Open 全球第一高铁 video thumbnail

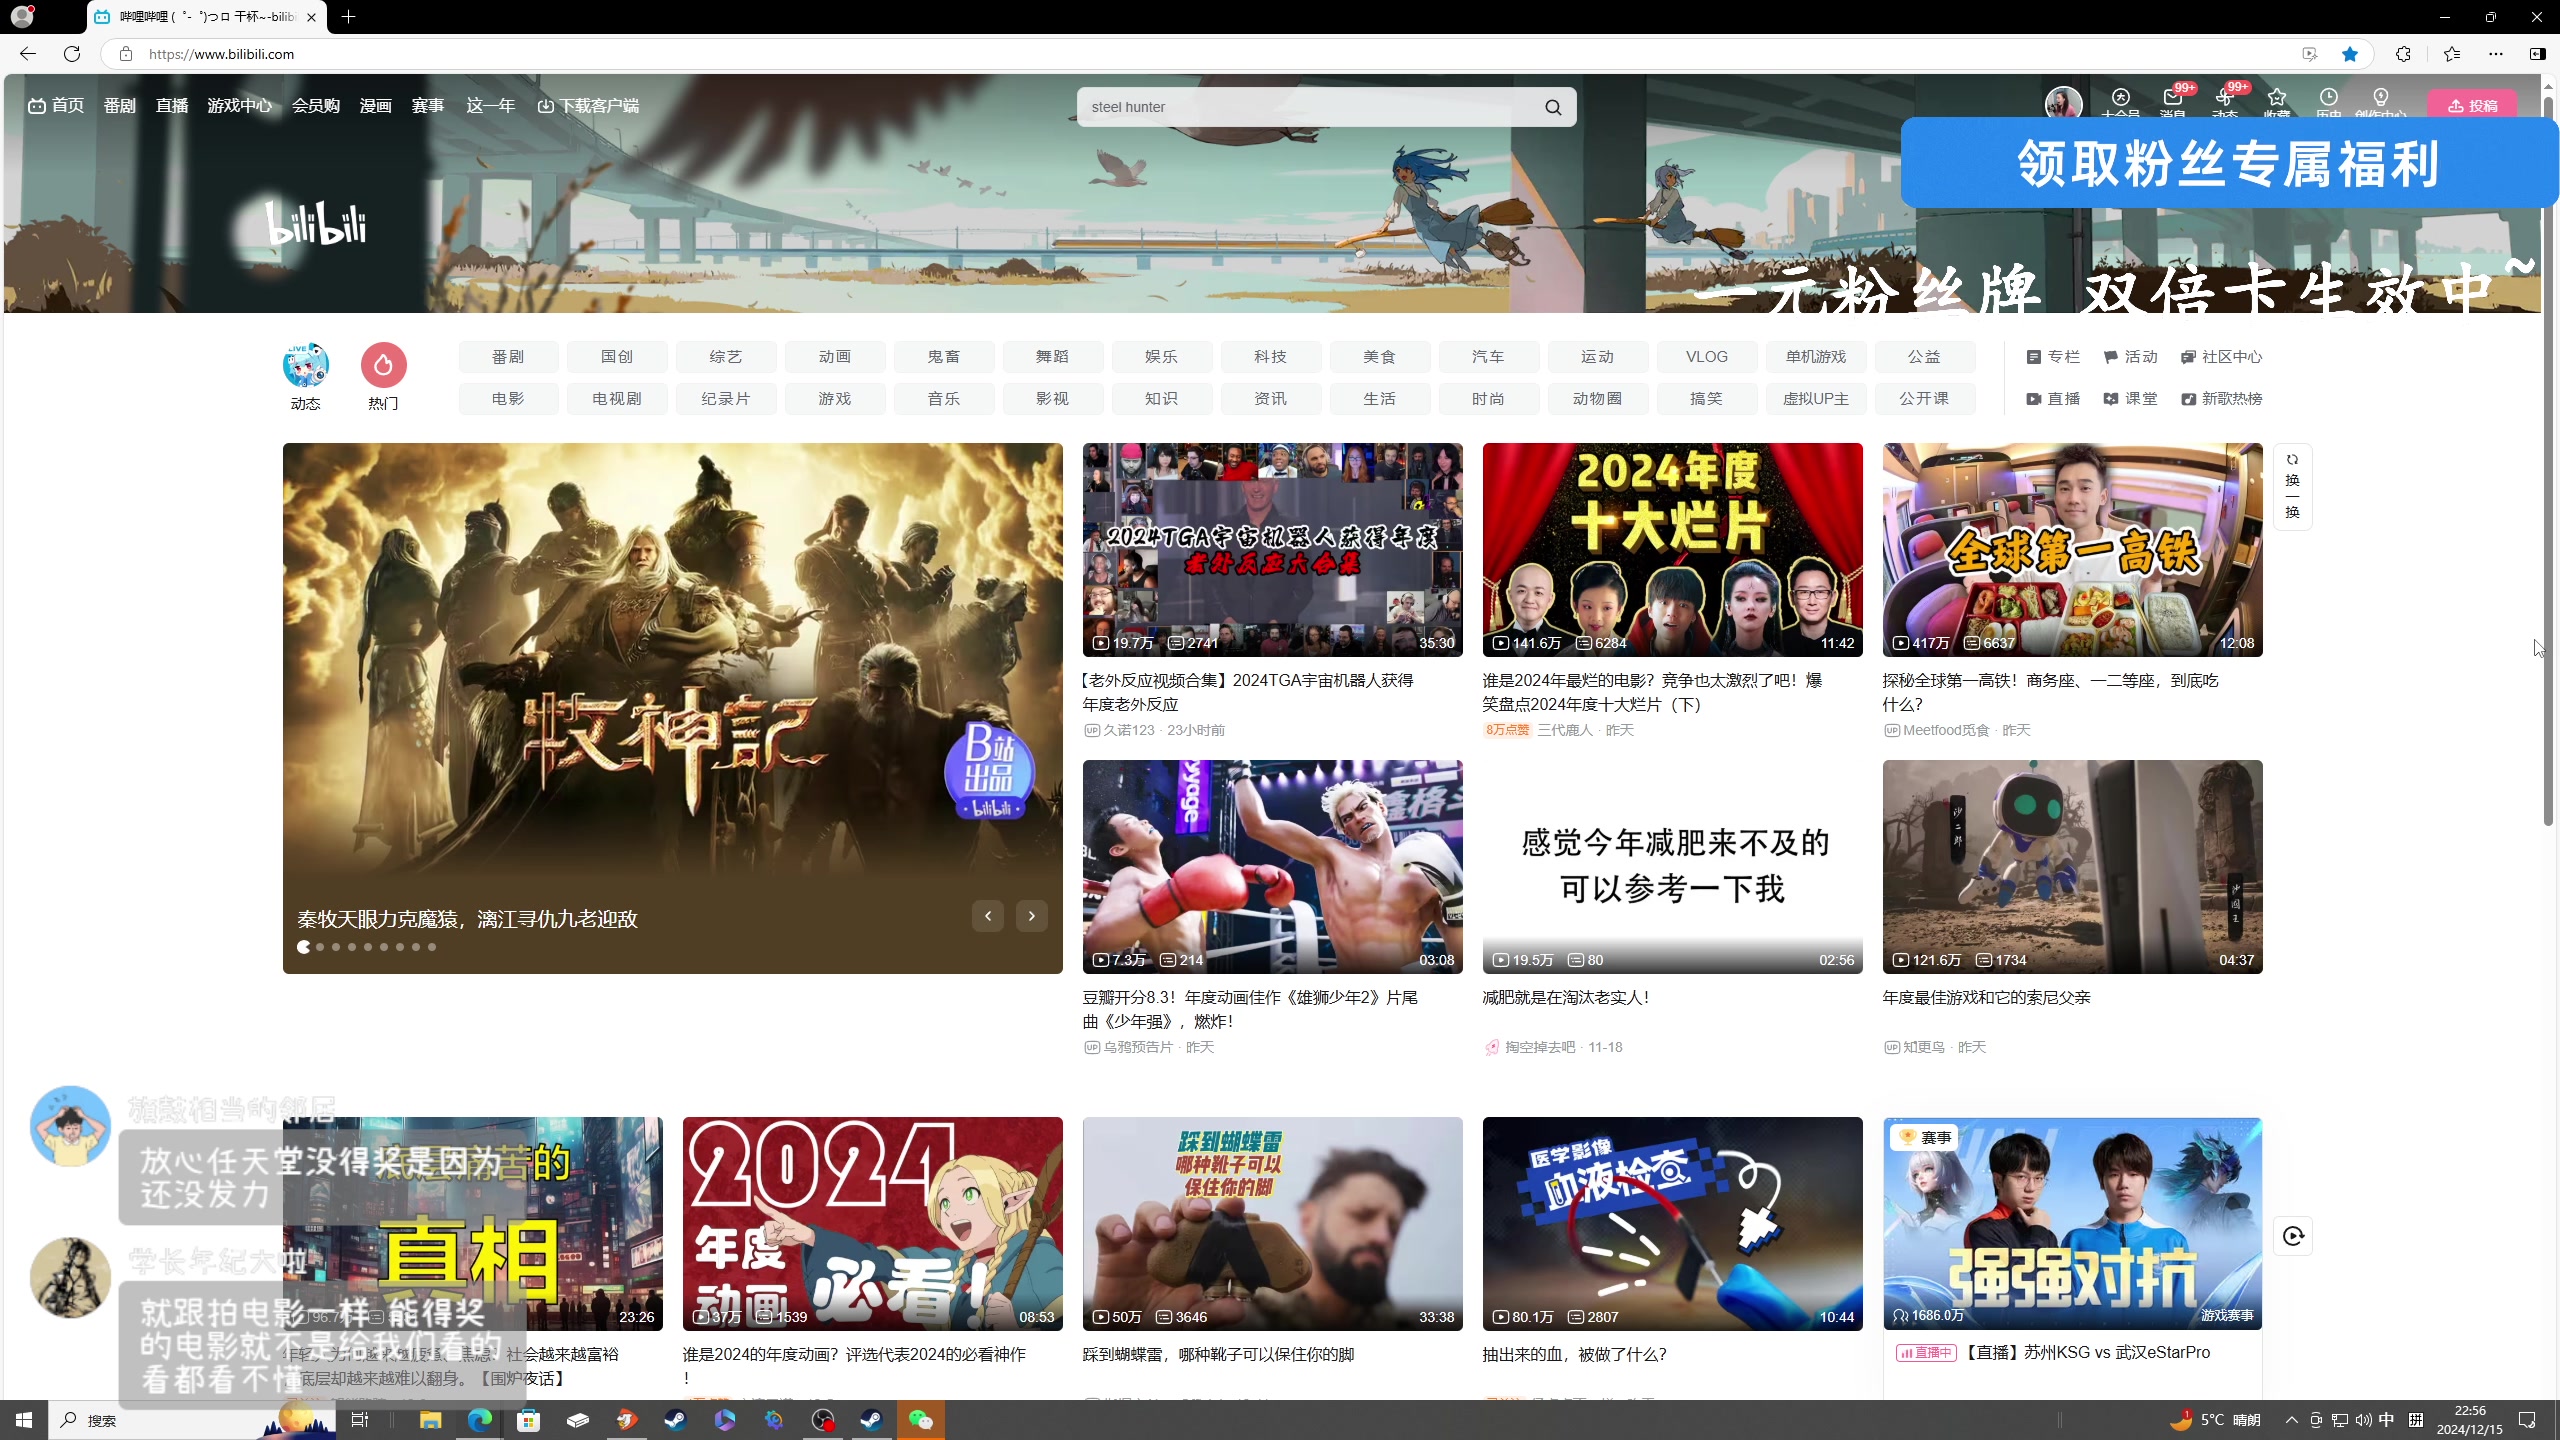pos(2072,550)
